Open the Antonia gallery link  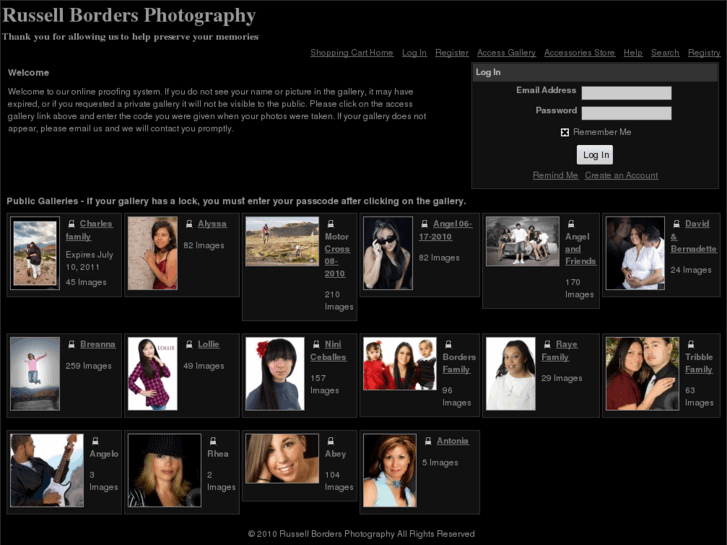click(453, 441)
